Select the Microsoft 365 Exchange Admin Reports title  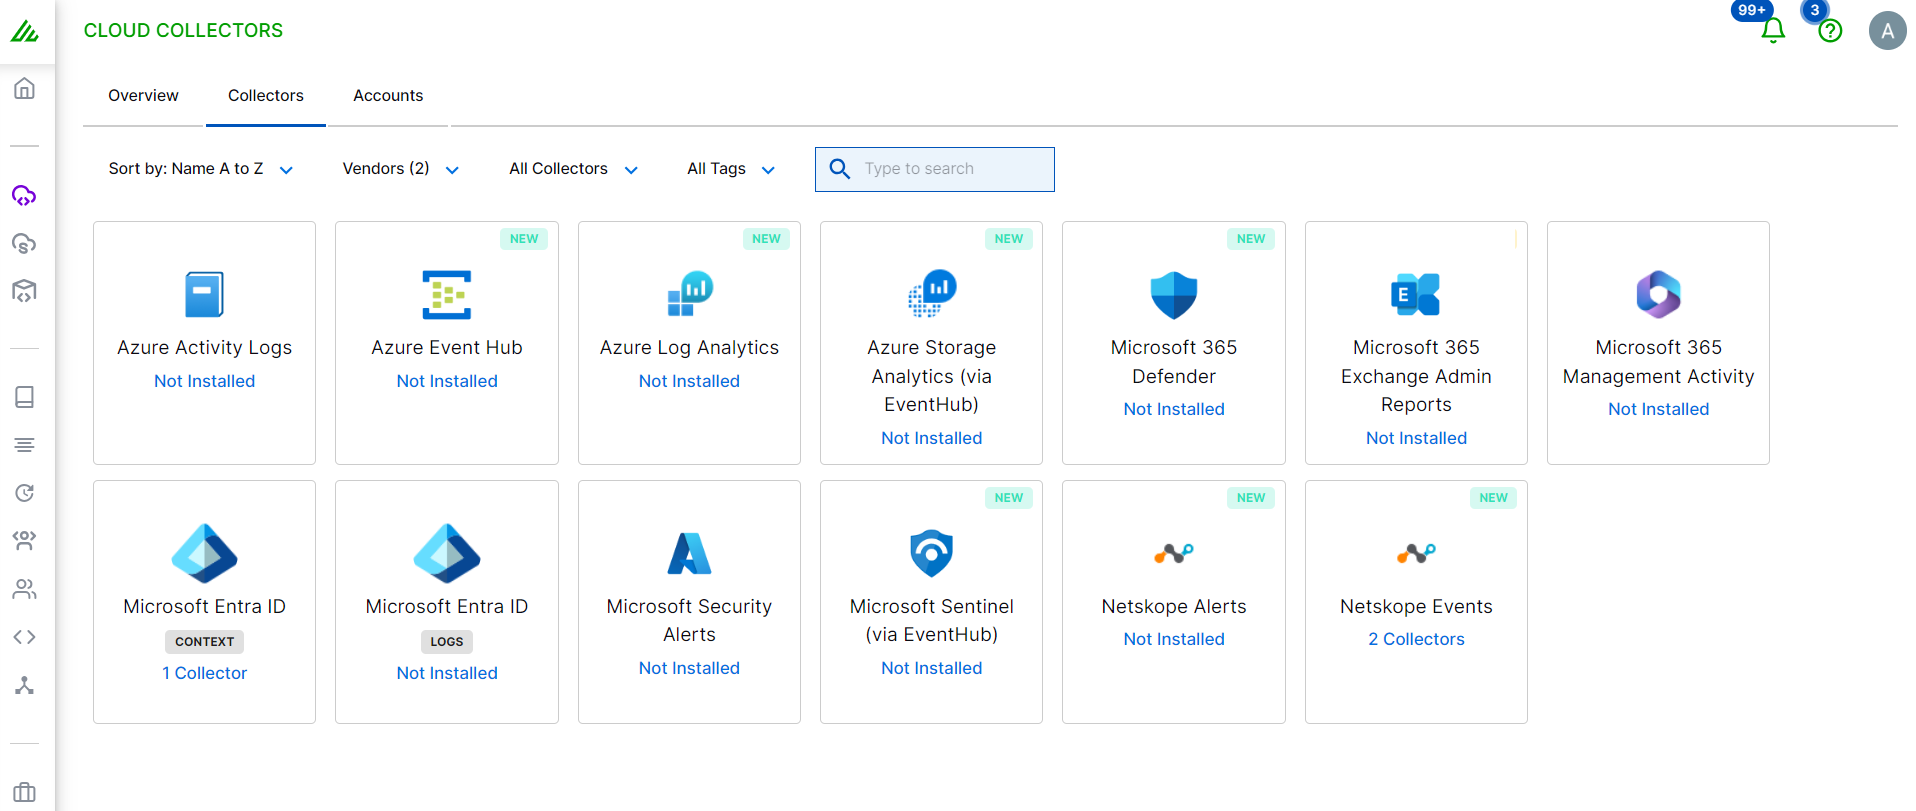1416,376
